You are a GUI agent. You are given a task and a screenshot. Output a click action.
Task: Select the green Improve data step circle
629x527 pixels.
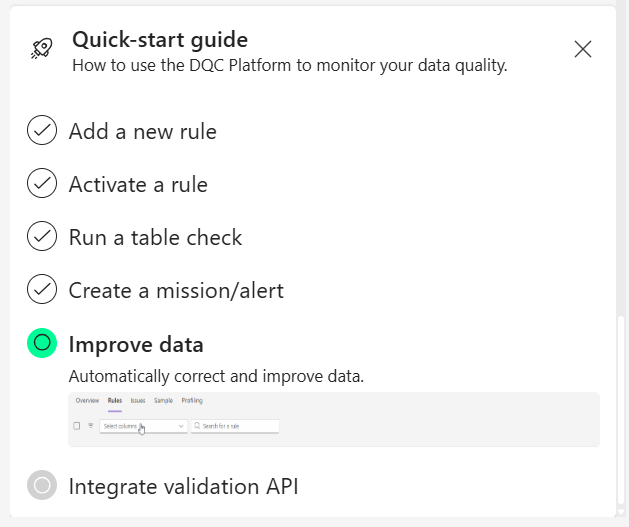pyautogui.click(x=42, y=344)
